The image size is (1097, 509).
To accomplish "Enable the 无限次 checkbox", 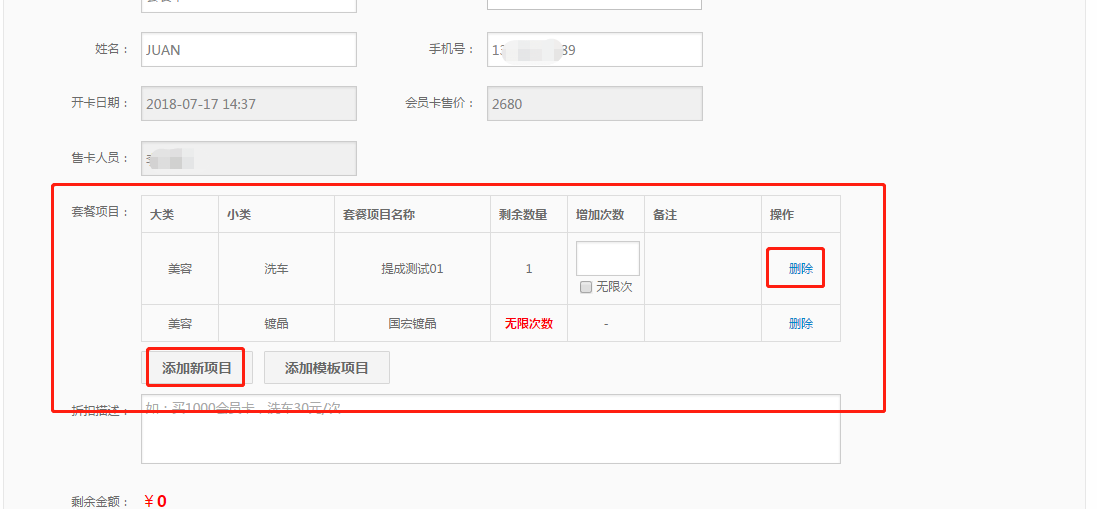I will point(586,287).
